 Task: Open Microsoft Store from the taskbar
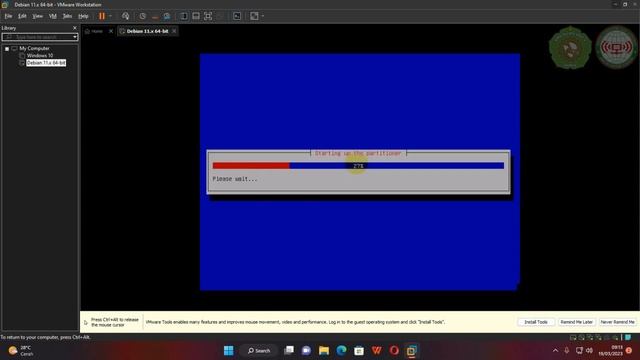[x=359, y=350]
